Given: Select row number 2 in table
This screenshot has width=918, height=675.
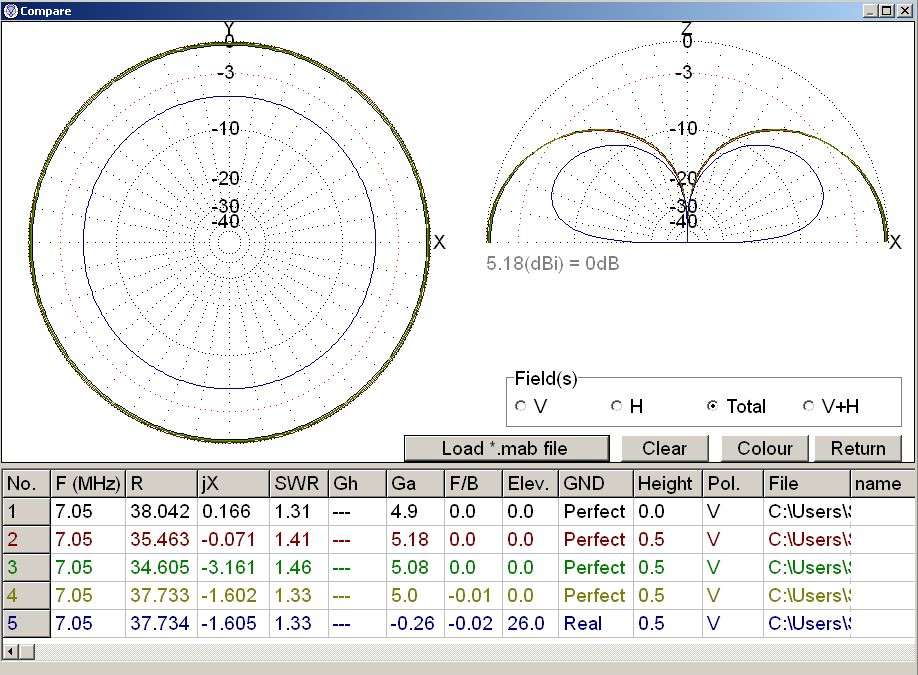Looking at the screenshot, I should pos(25,539).
